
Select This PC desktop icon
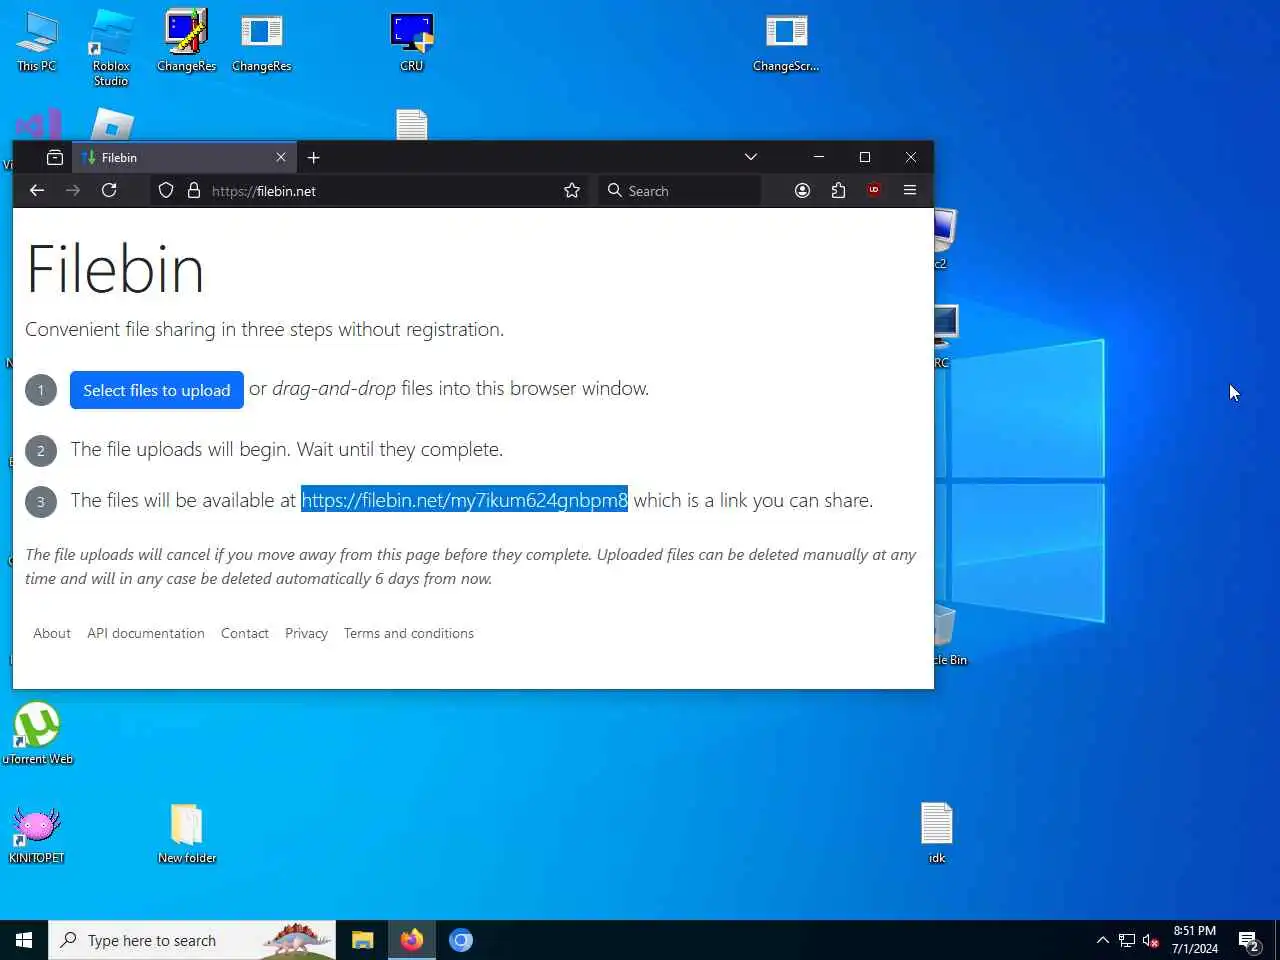click(37, 42)
